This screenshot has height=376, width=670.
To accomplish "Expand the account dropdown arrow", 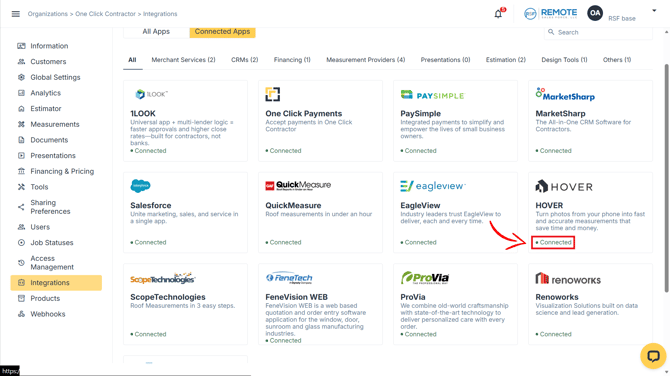I will 654,11.
